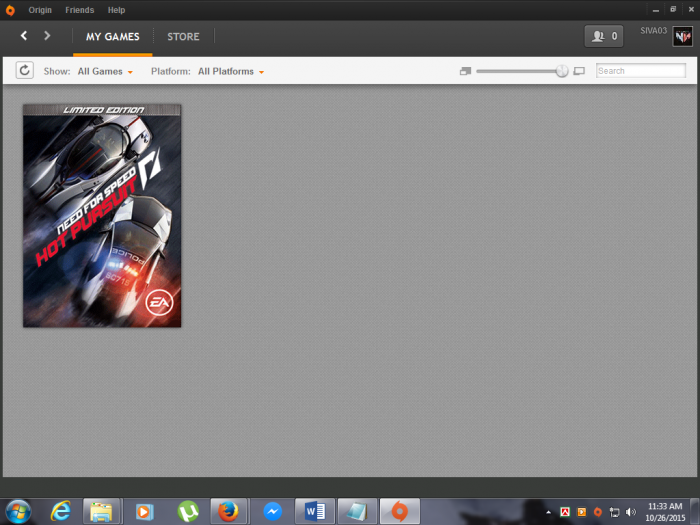Click the SIVA03 username
Screen dimensions: 700x525
click(653, 31)
